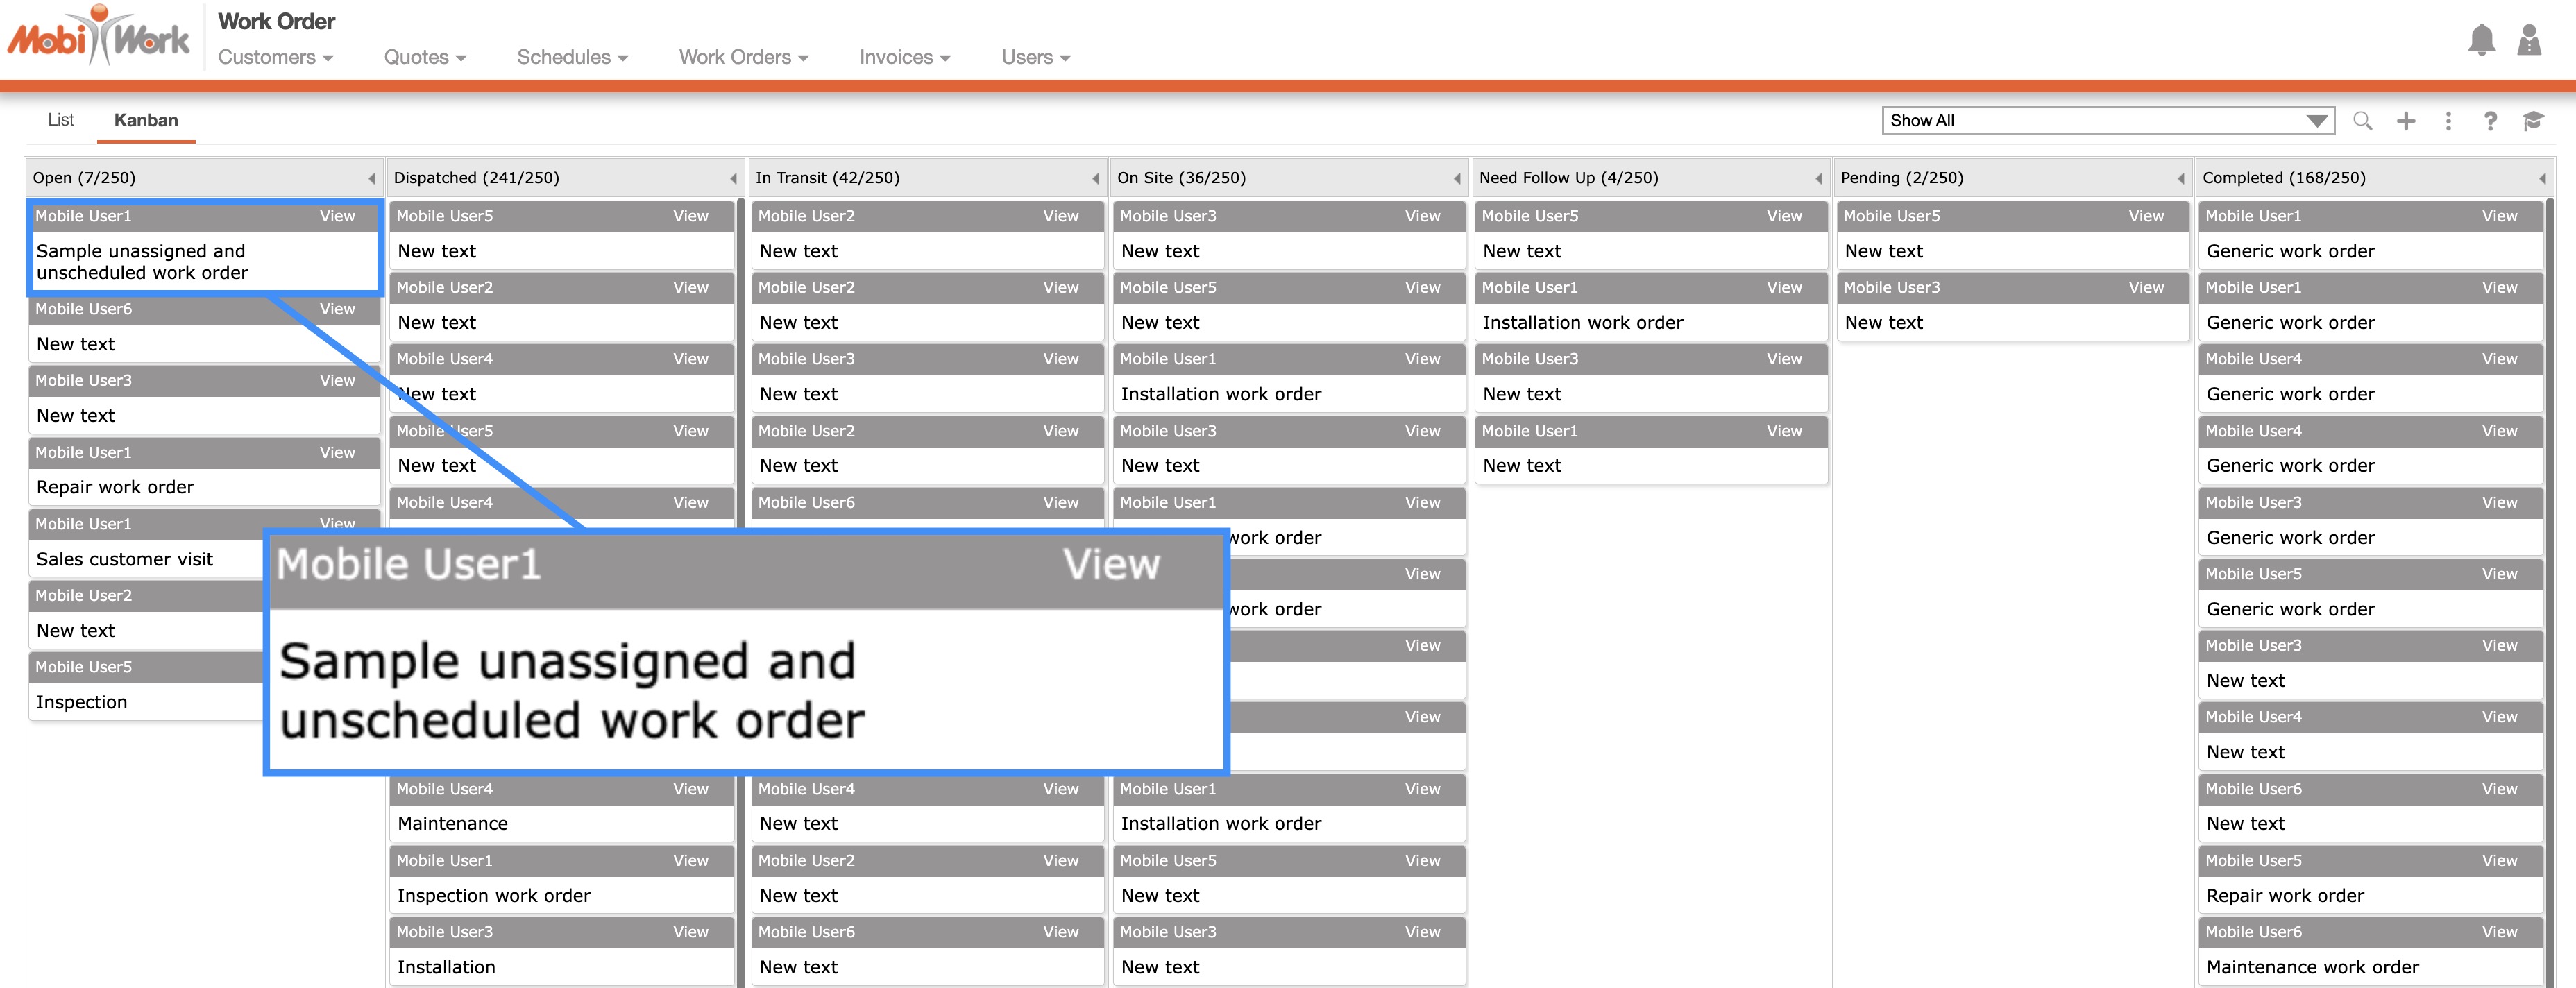Open the user profile icon
Viewport: 2576px width, 988px height.
pos(2529,40)
